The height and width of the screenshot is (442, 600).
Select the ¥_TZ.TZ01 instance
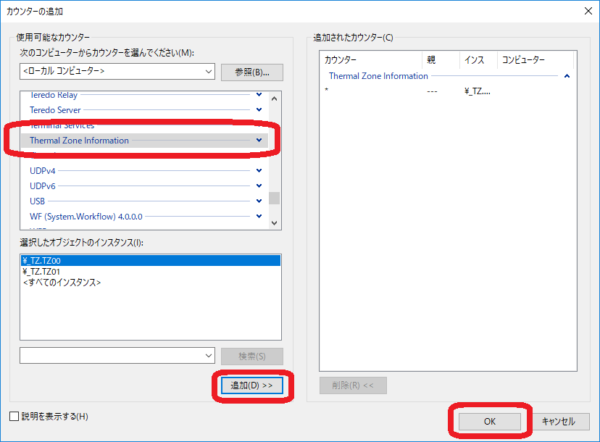point(49,271)
